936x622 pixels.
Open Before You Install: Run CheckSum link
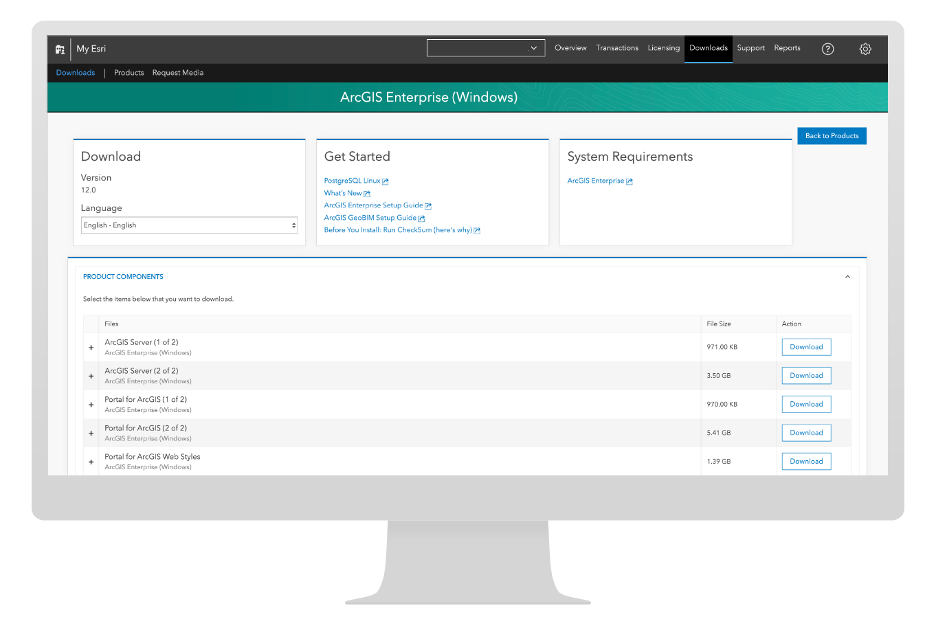click(398, 230)
